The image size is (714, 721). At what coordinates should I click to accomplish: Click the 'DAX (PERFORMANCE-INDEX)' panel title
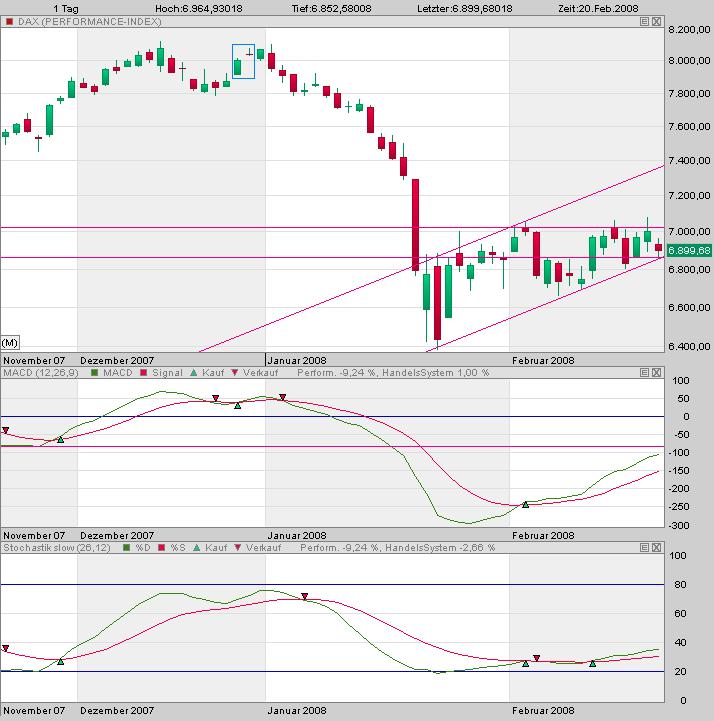coord(90,22)
